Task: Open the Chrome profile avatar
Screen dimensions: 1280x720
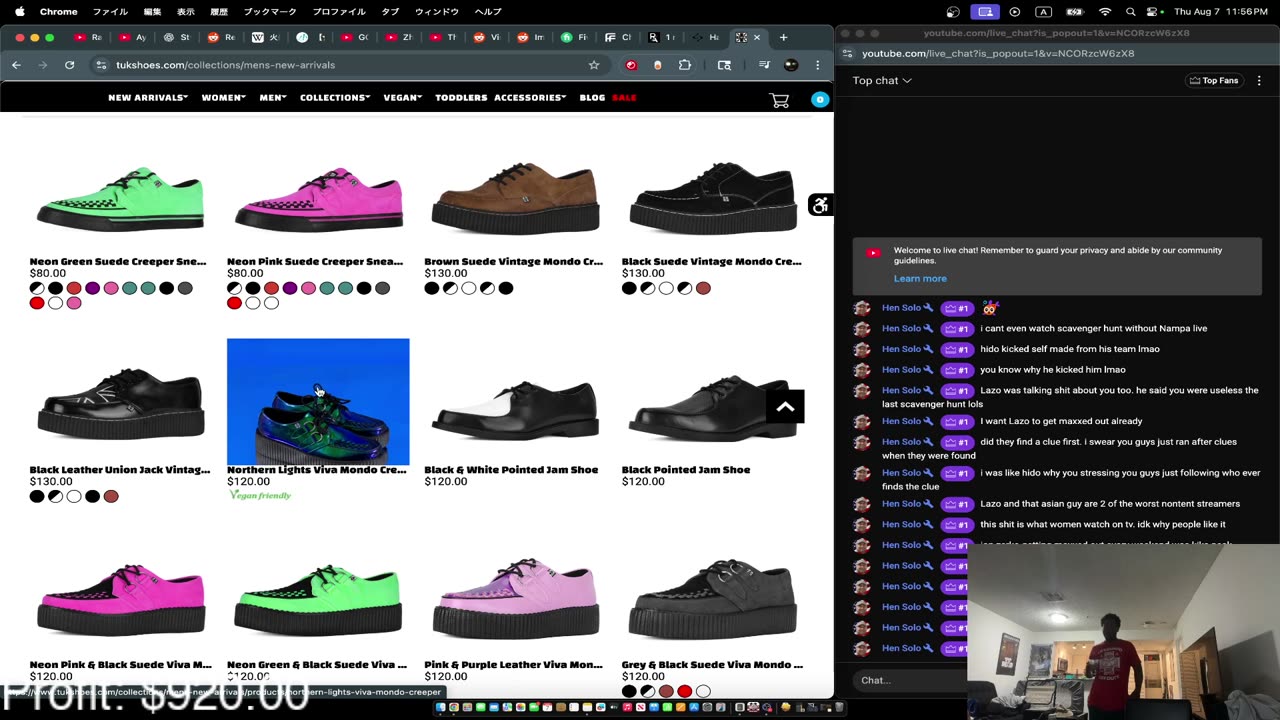Action: coord(791,65)
